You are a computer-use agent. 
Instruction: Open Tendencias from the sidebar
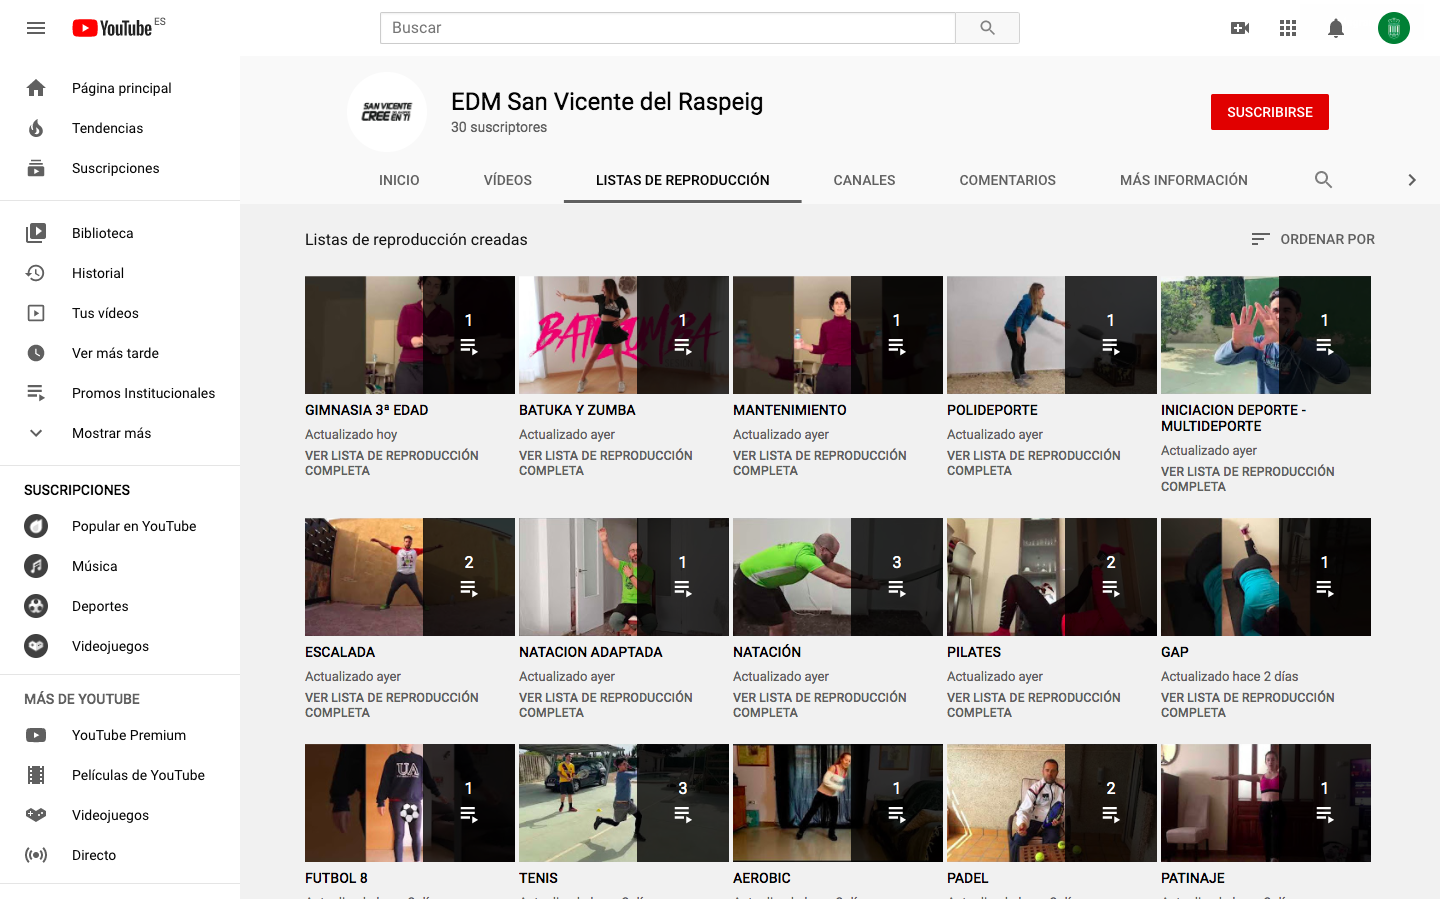120,128
